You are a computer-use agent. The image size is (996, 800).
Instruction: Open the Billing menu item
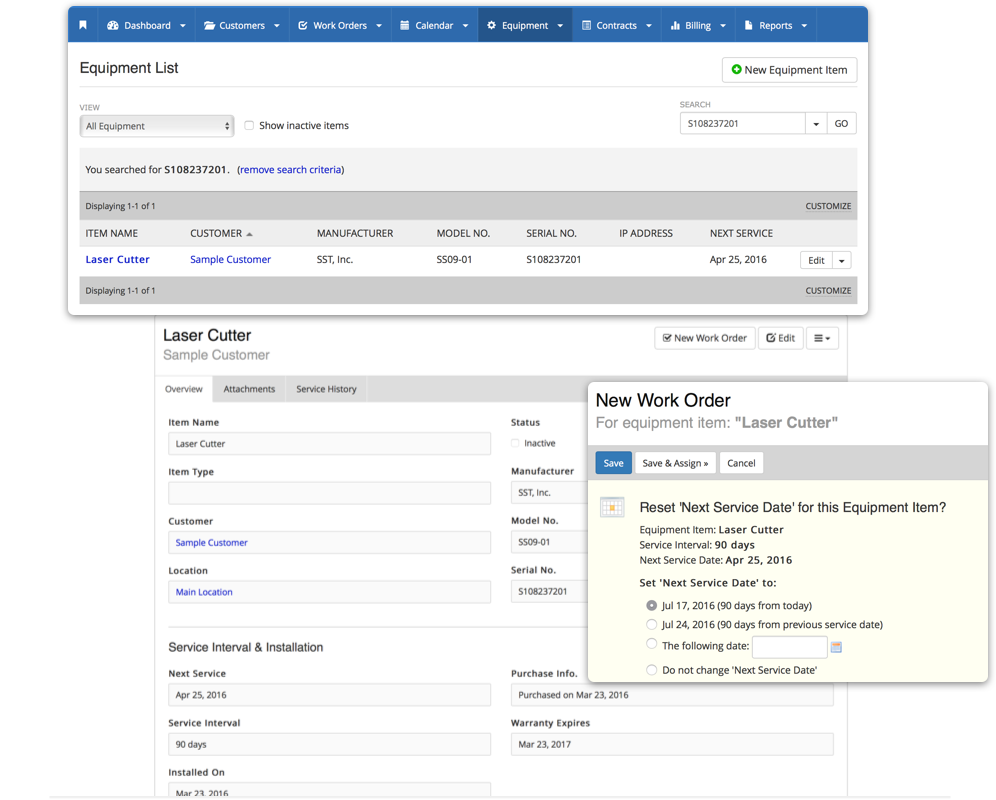(698, 25)
